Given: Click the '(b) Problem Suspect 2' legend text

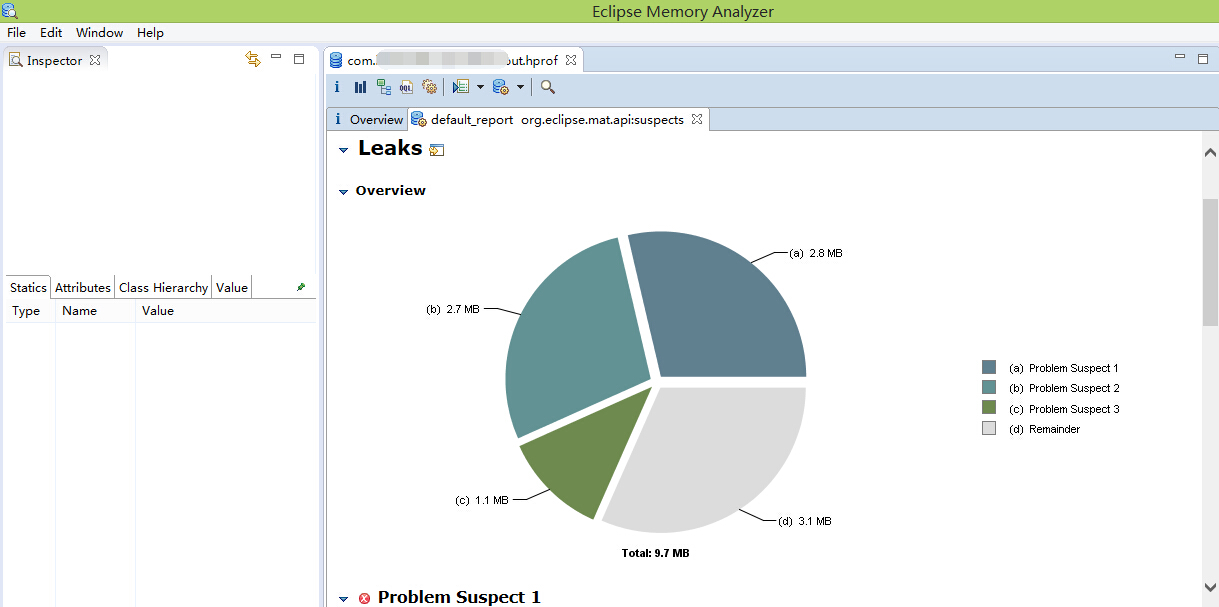Looking at the screenshot, I should pos(1064,388).
